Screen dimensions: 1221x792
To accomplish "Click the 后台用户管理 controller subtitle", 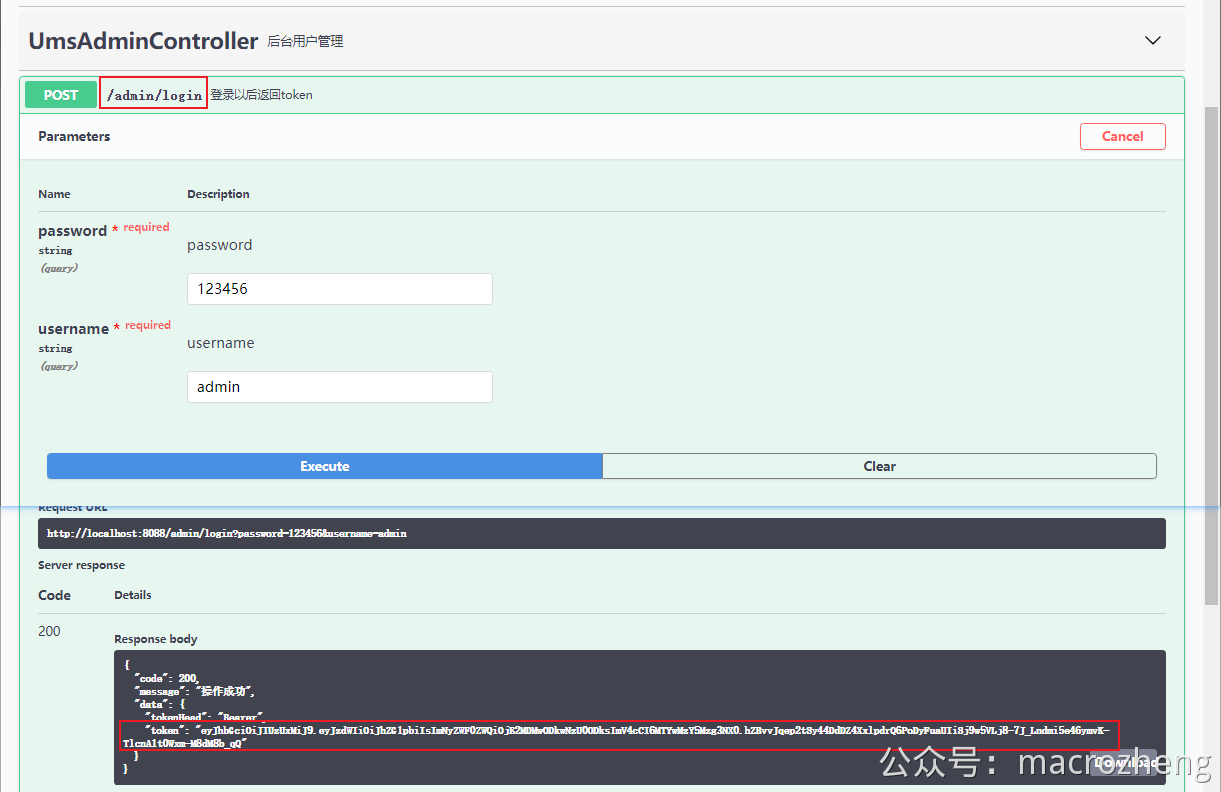I will (x=305, y=42).
